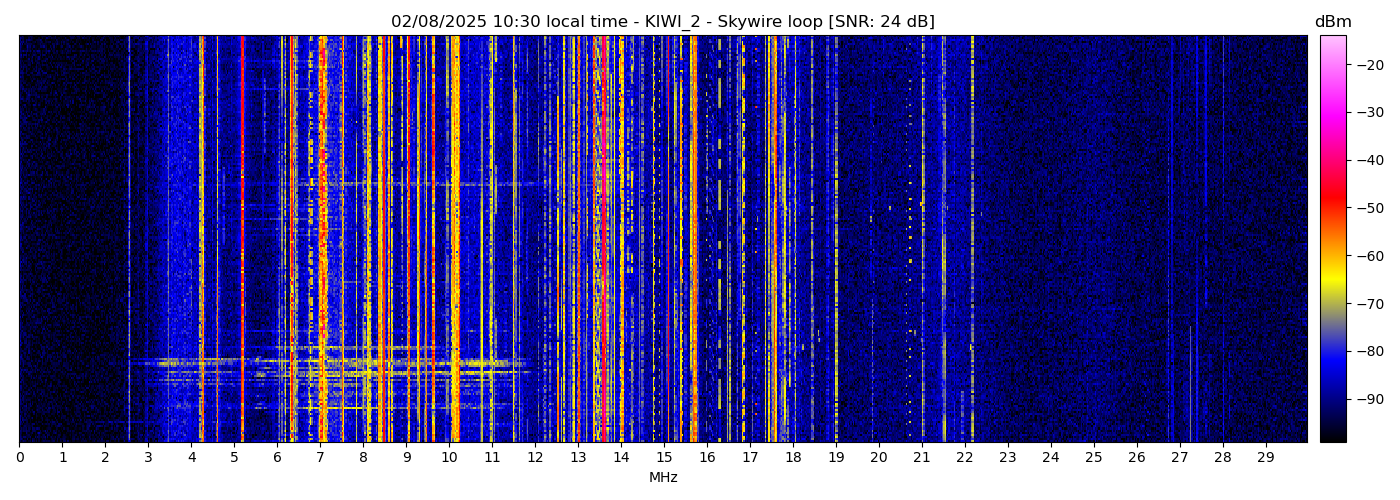Click the MHz x-axis label
1400x500 pixels.
click(663, 478)
